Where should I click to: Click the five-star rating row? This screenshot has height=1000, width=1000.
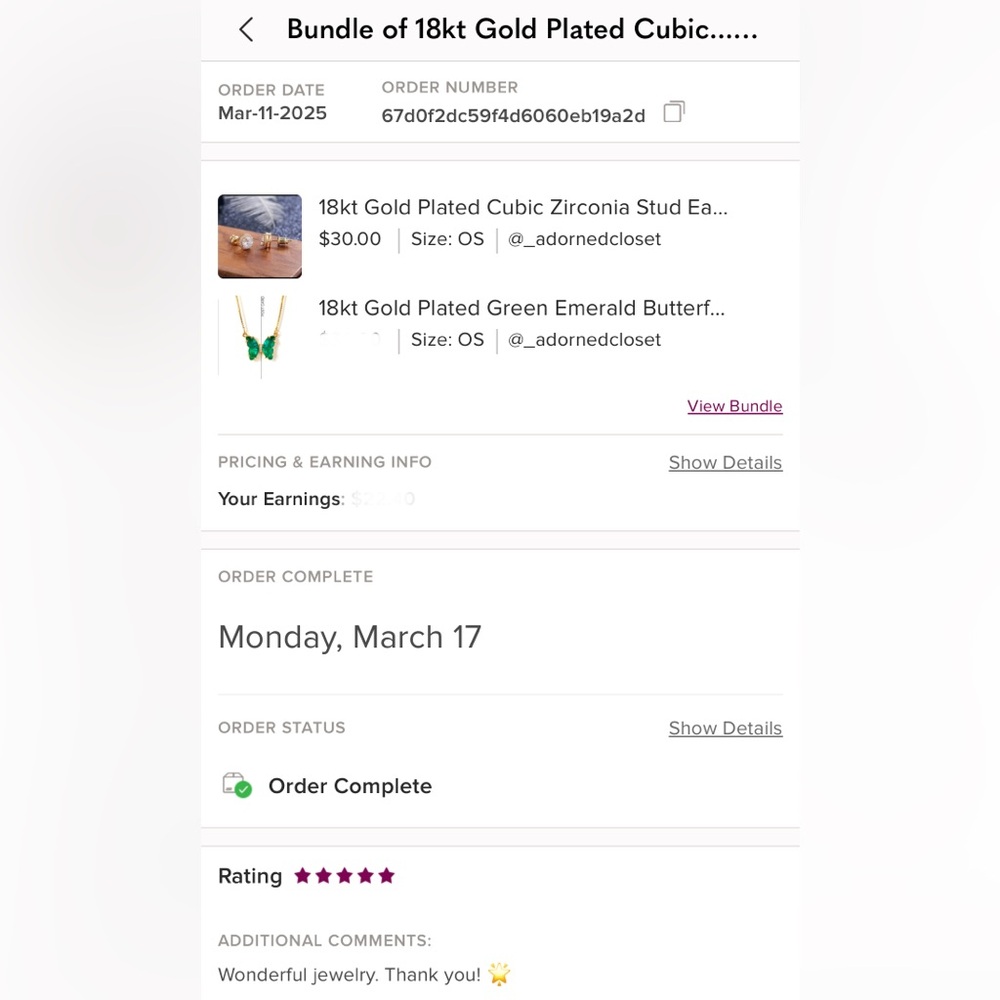(344, 876)
